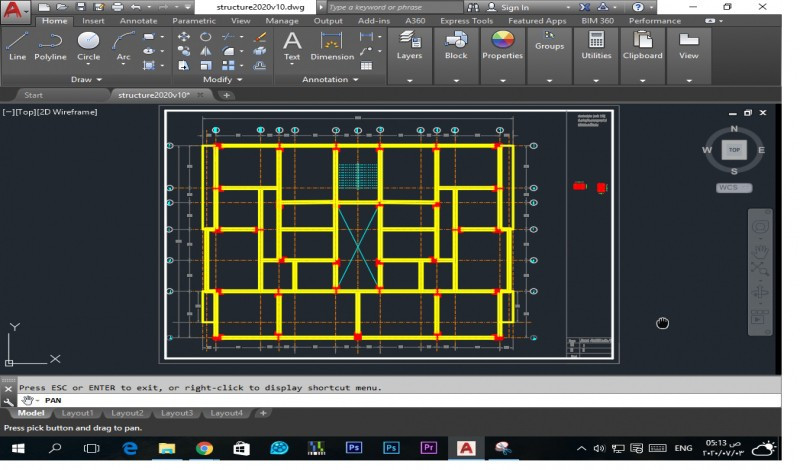Image resolution: width=800 pixels, height=470 pixels.
Task: Expand the Modify panel dropdown
Action: tap(222, 80)
